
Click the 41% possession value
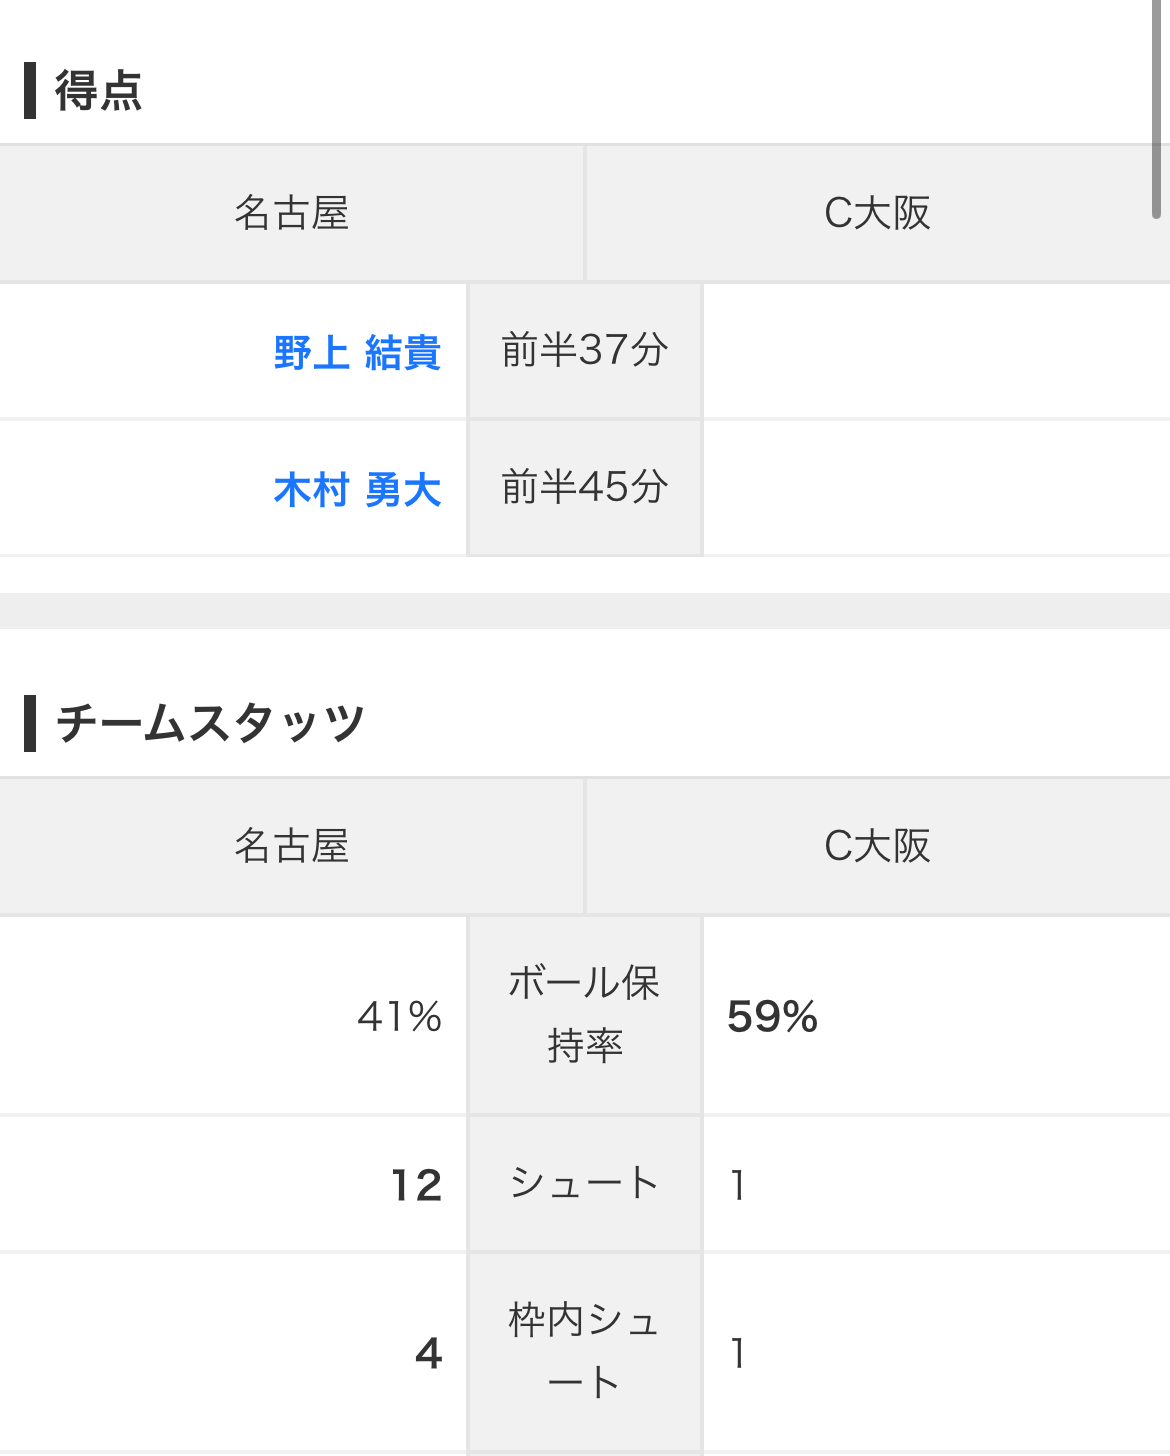(x=399, y=1017)
